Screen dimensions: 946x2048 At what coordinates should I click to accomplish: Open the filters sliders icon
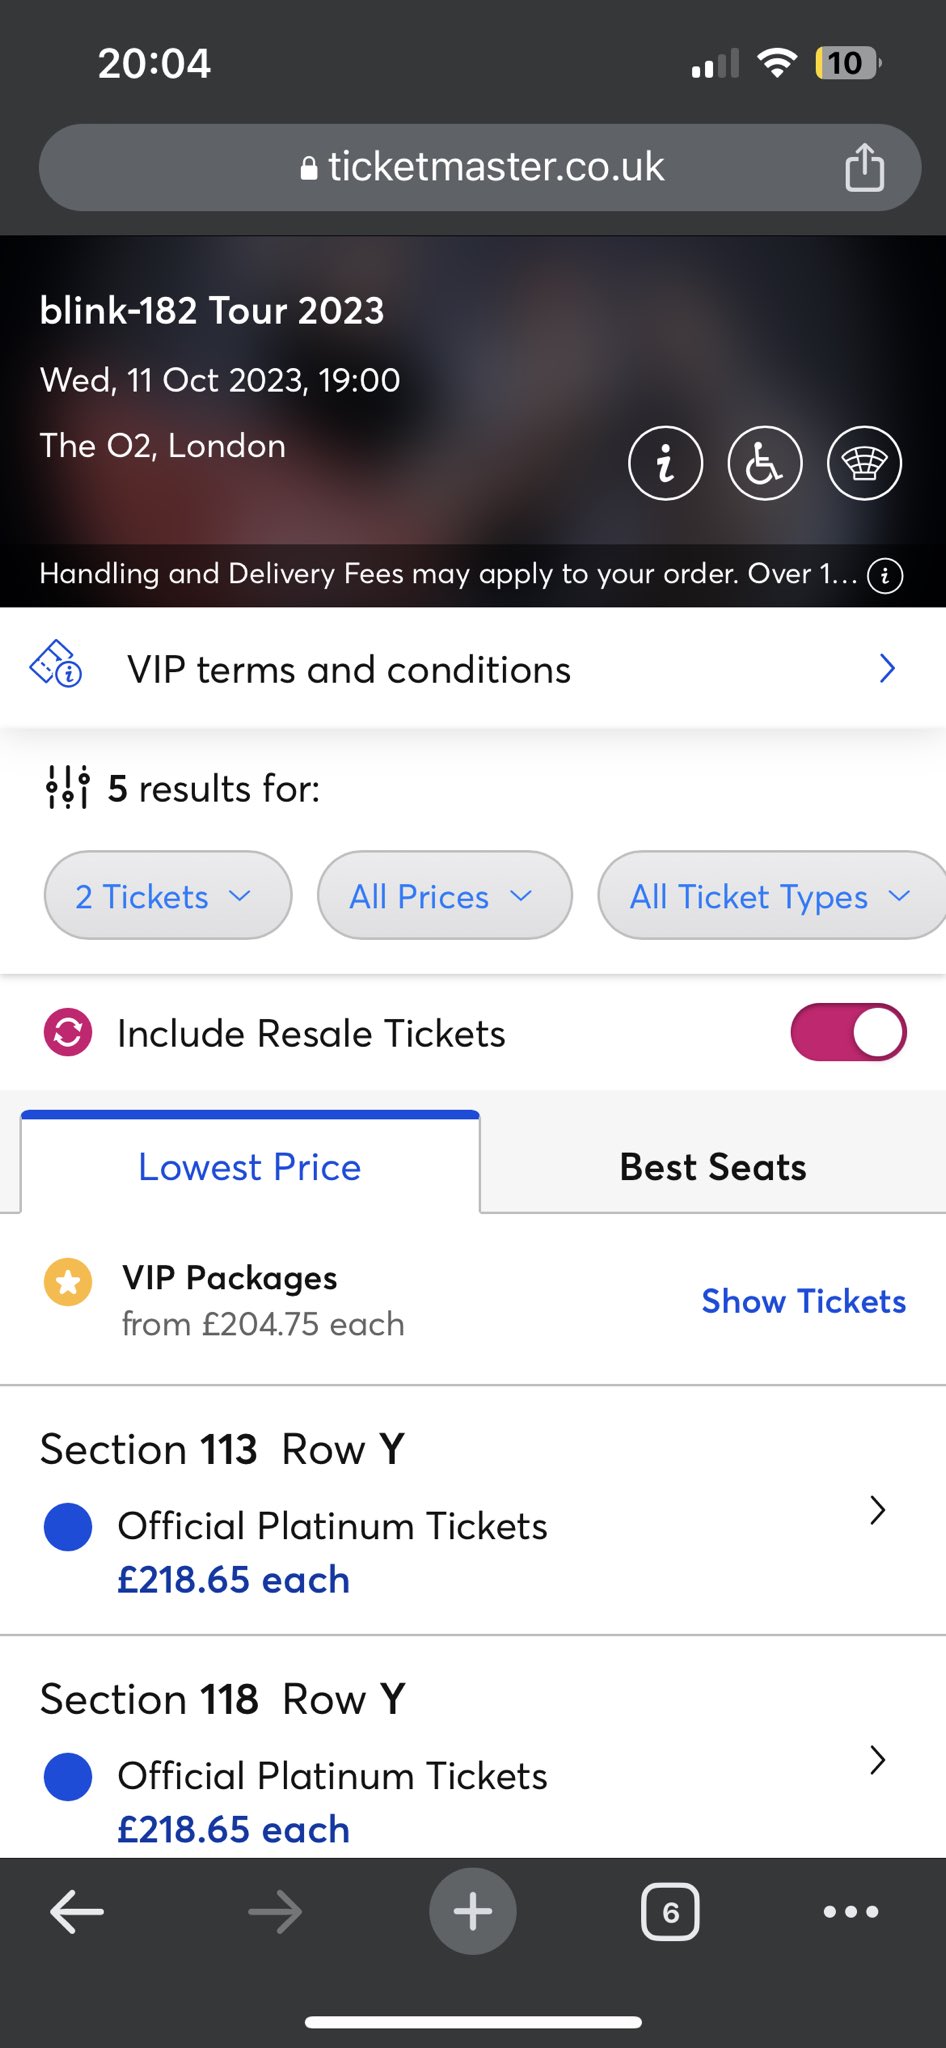click(67, 788)
